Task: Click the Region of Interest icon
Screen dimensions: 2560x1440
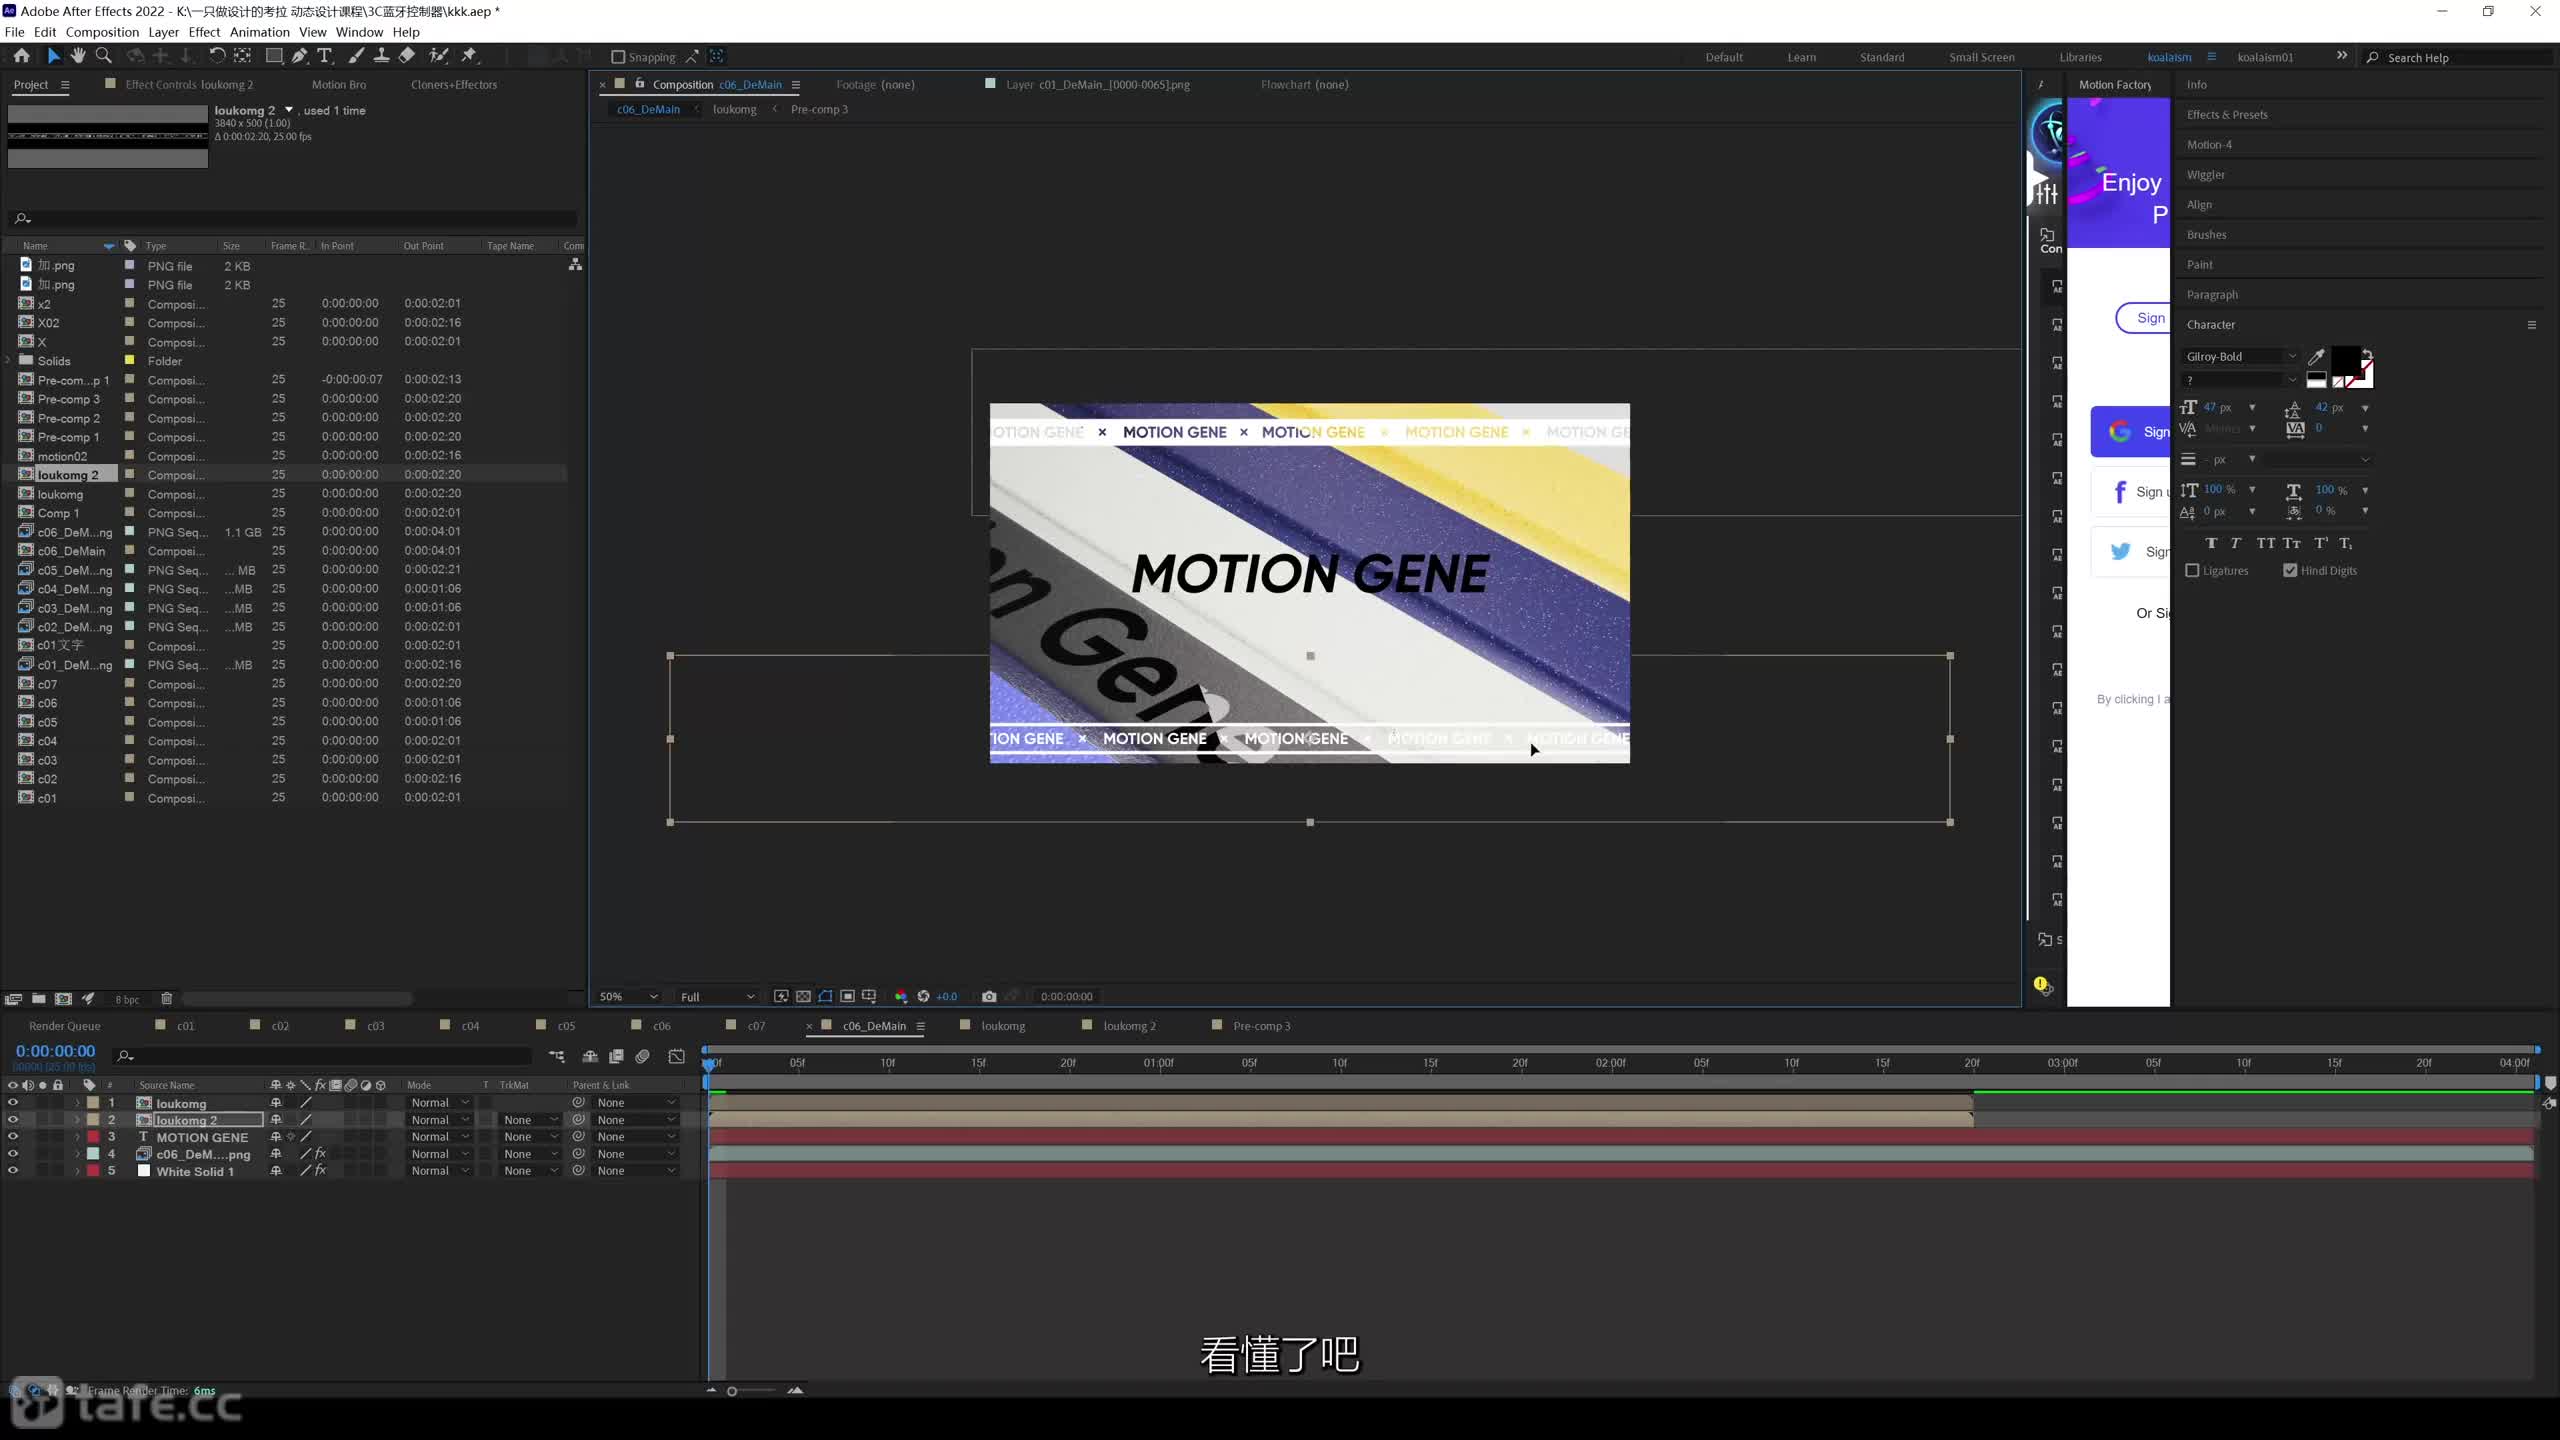Action: pos(847,996)
